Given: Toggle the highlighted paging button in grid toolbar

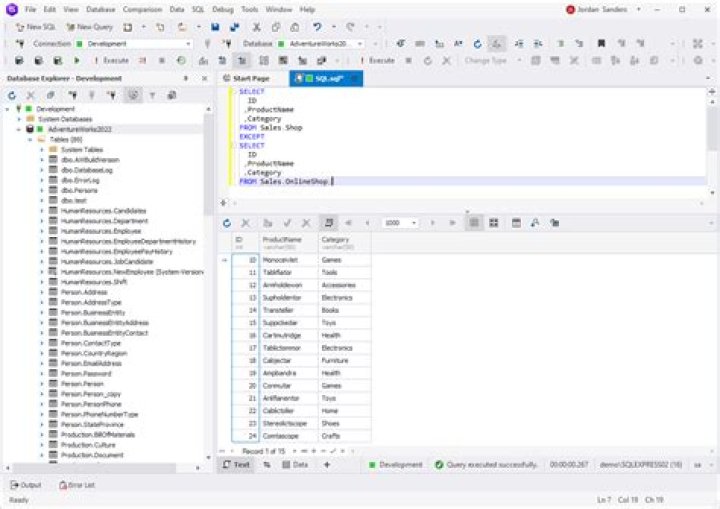Looking at the screenshot, I should click(x=329, y=223).
